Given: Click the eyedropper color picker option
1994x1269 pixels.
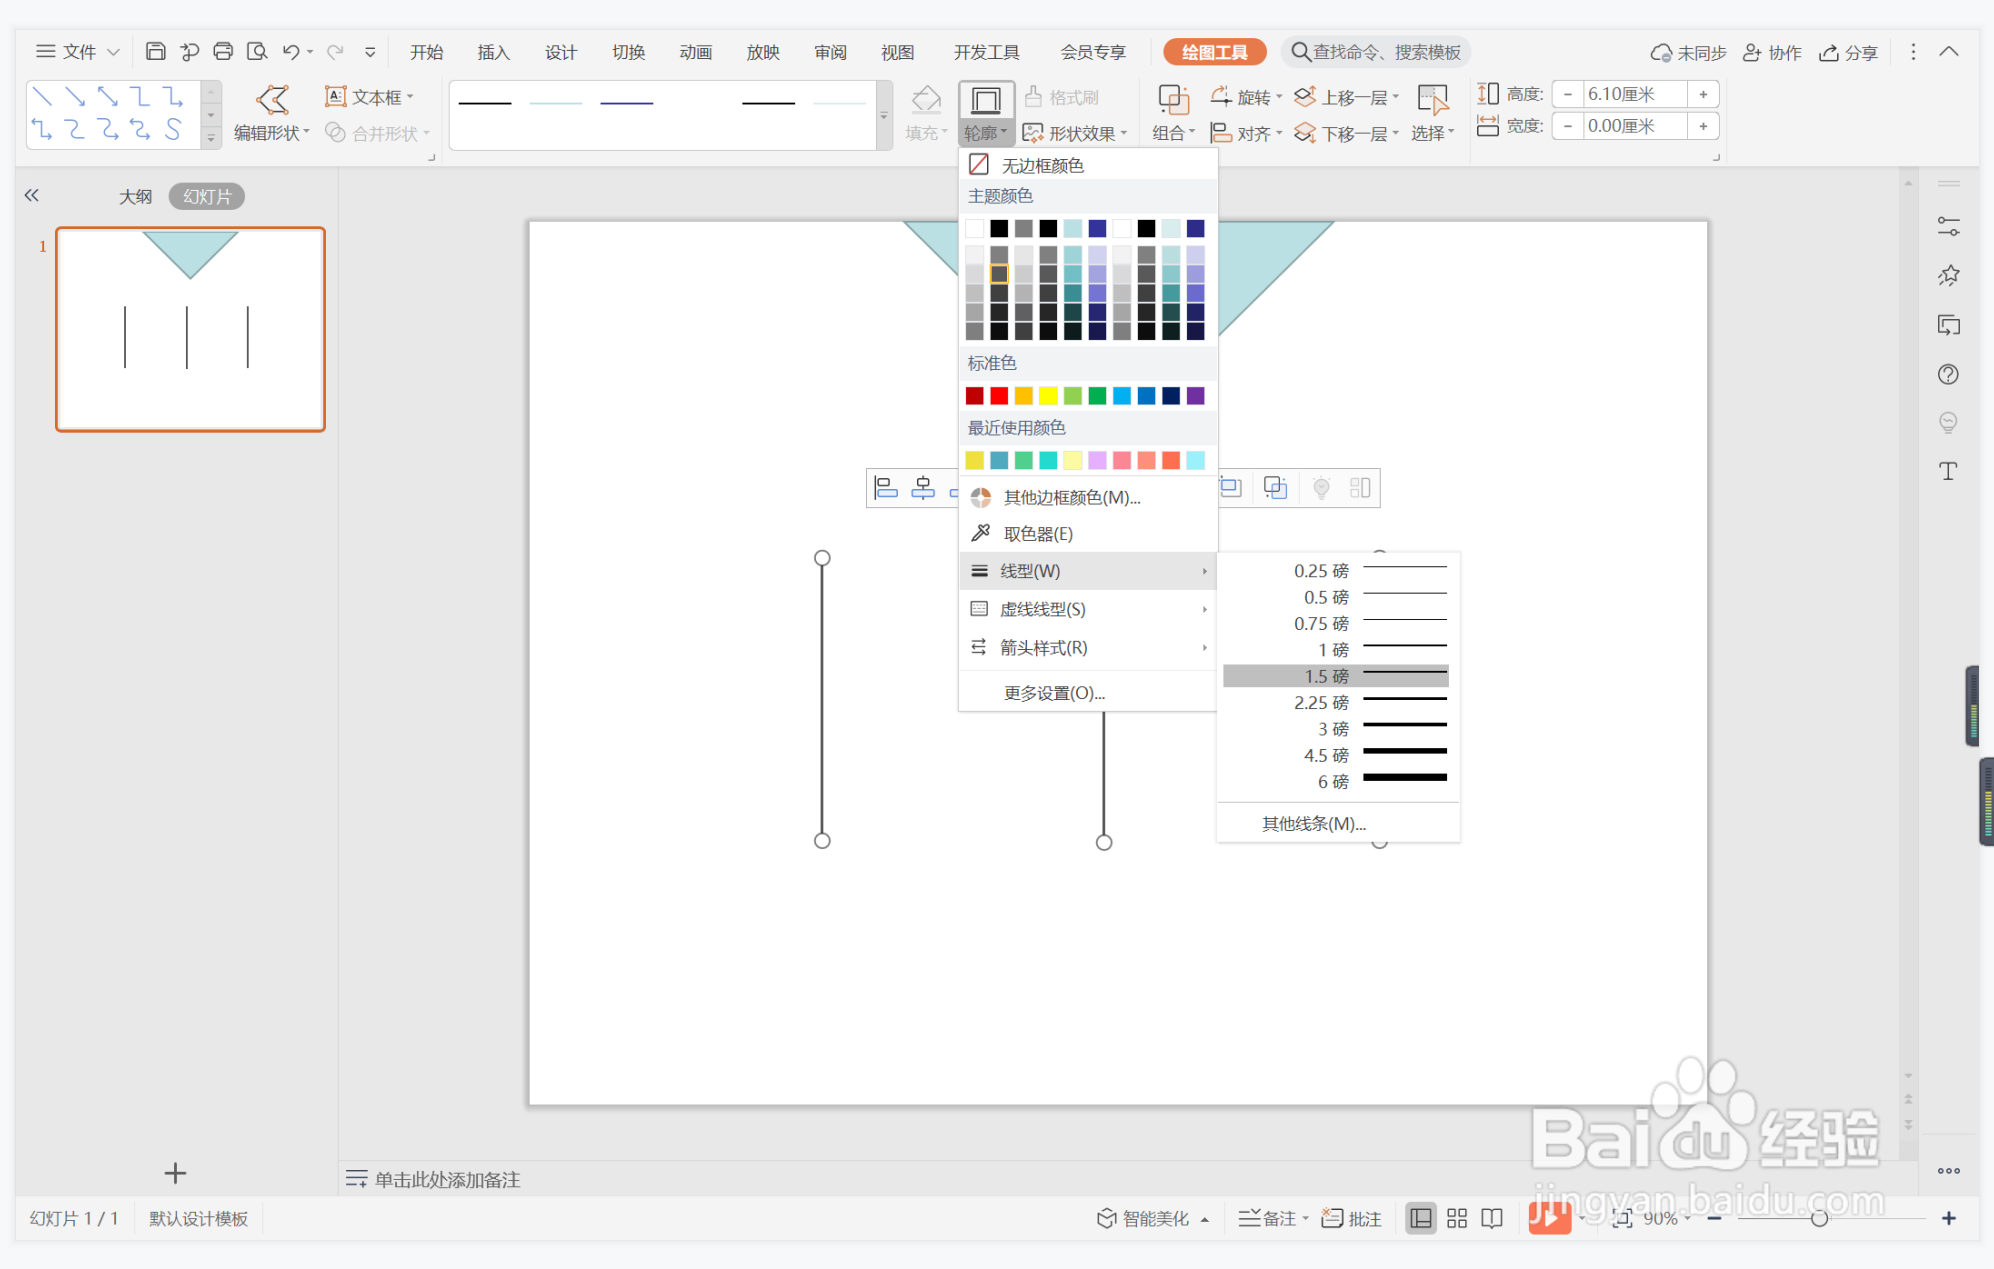Looking at the screenshot, I should click(1037, 534).
